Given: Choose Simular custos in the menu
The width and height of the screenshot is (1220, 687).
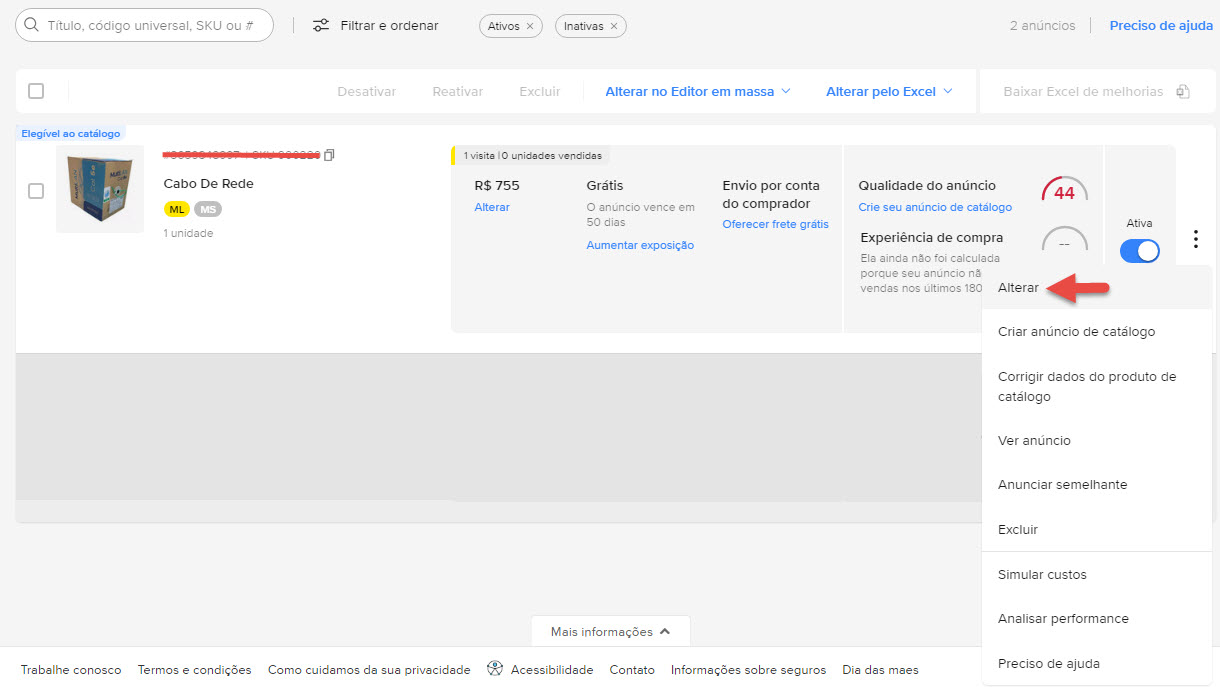Looking at the screenshot, I should coord(1042,575).
